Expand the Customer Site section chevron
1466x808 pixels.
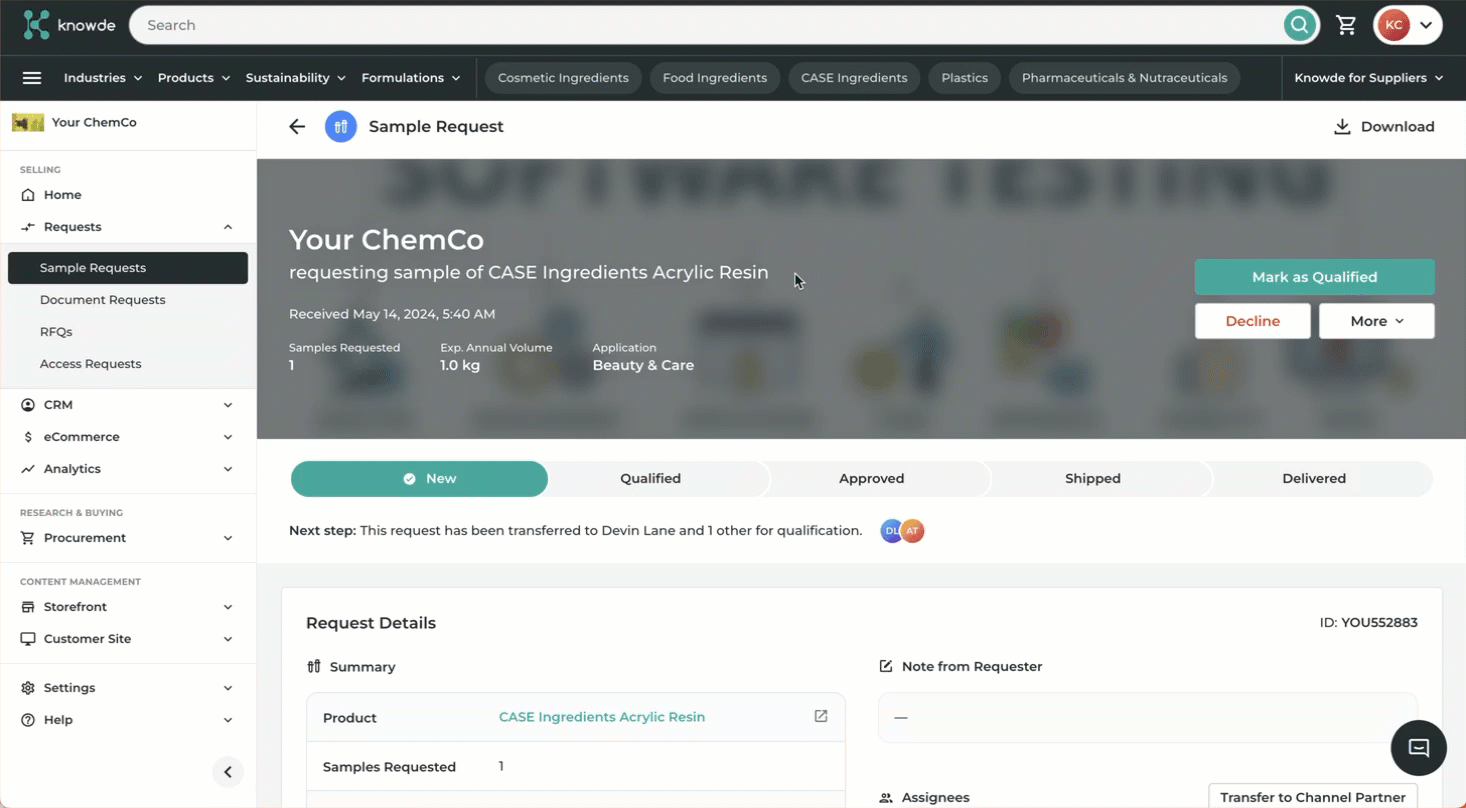click(x=228, y=639)
